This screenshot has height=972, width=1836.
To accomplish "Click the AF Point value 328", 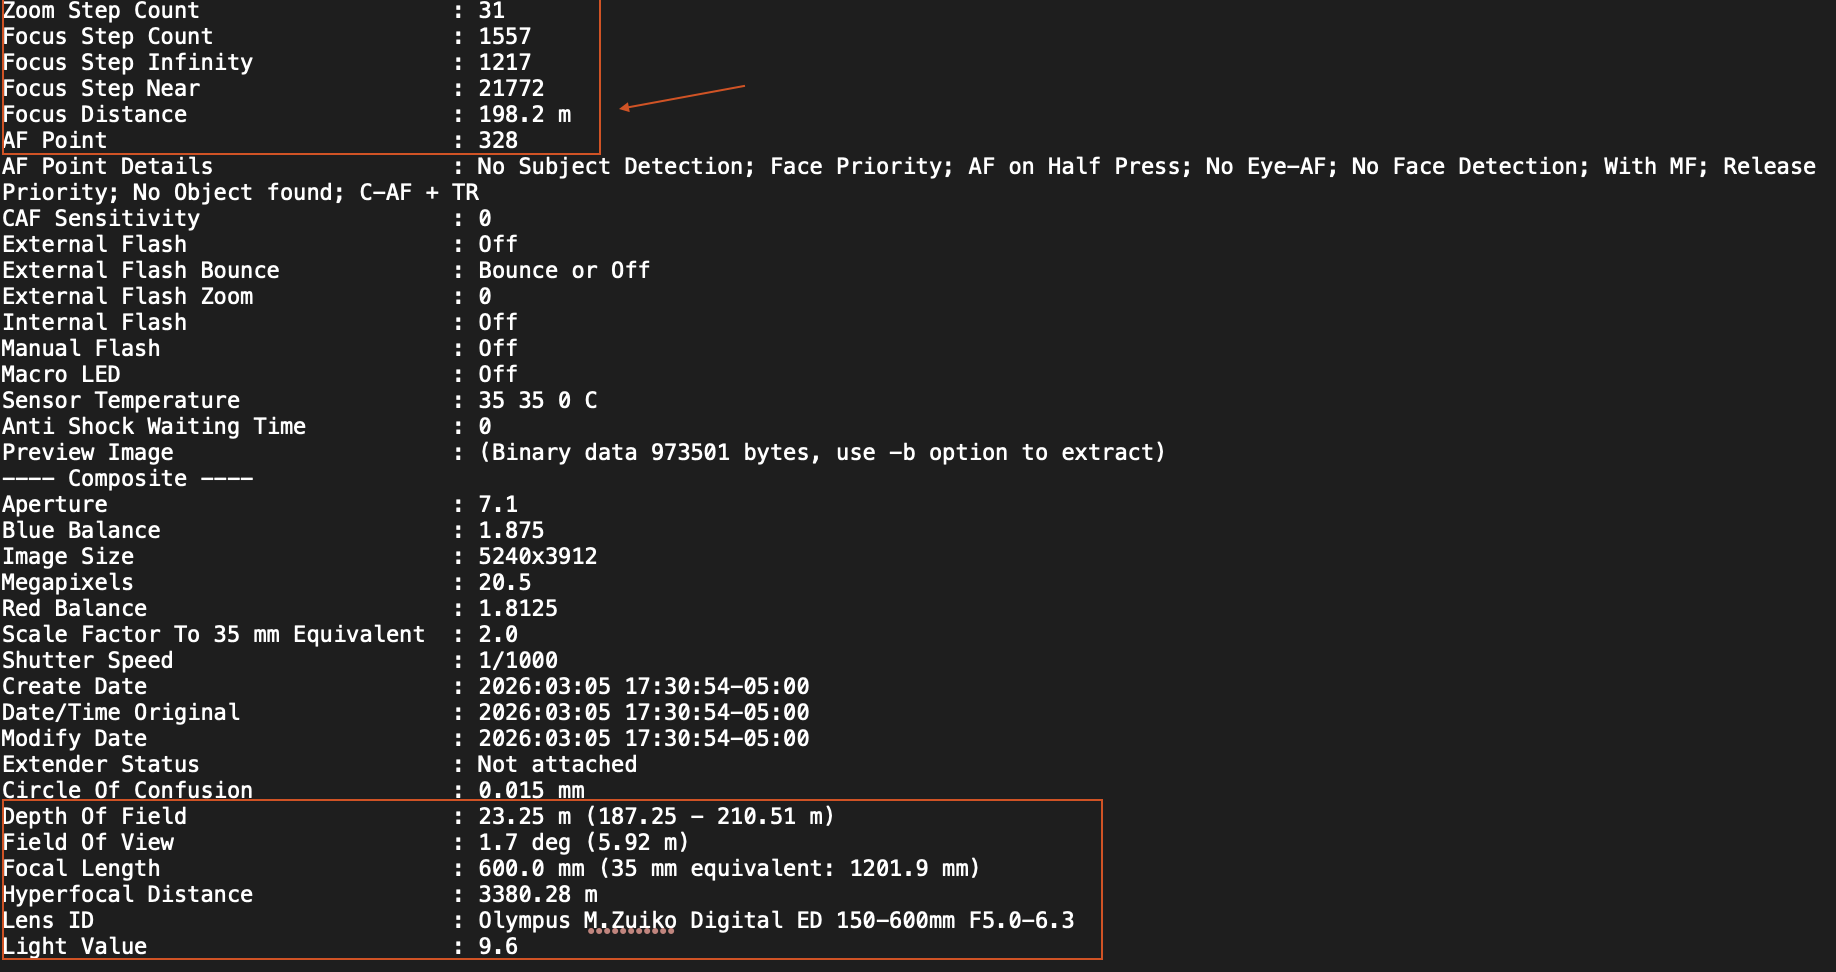I will click(498, 141).
